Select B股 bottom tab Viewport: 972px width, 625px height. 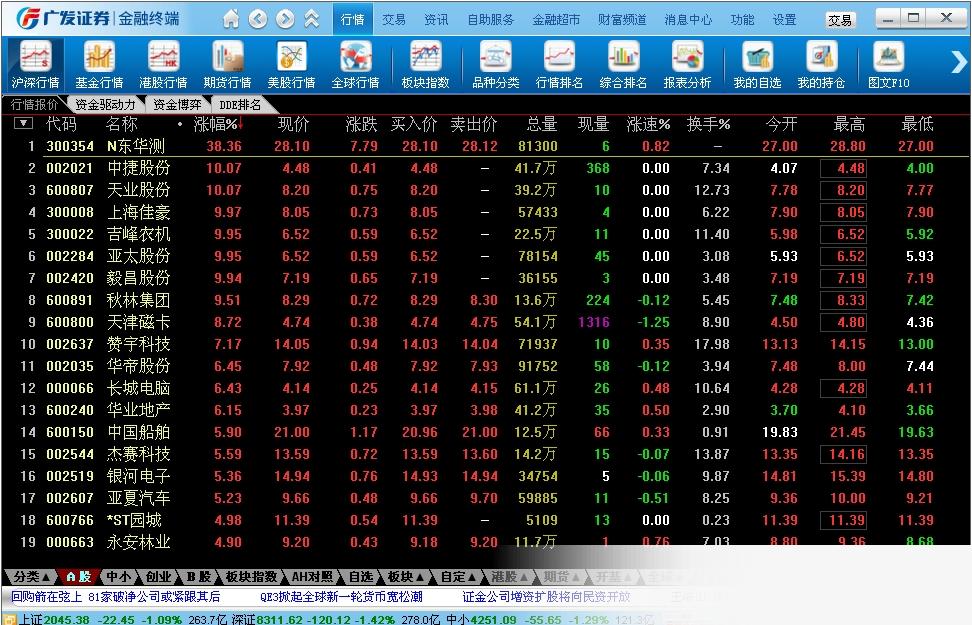coord(198,577)
